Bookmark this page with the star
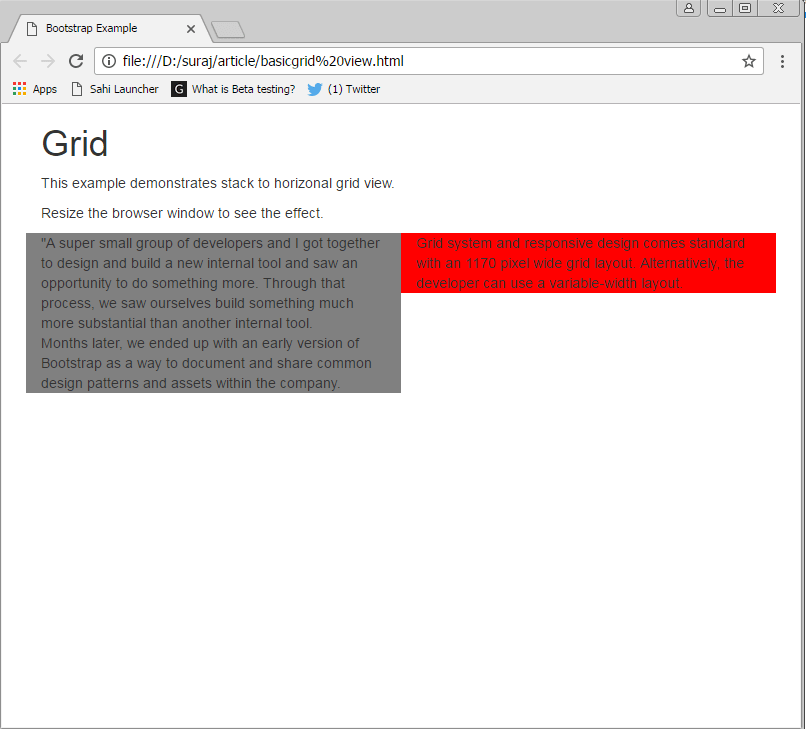This screenshot has height=729, width=806. pyautogui.click(x=749, y=61)
